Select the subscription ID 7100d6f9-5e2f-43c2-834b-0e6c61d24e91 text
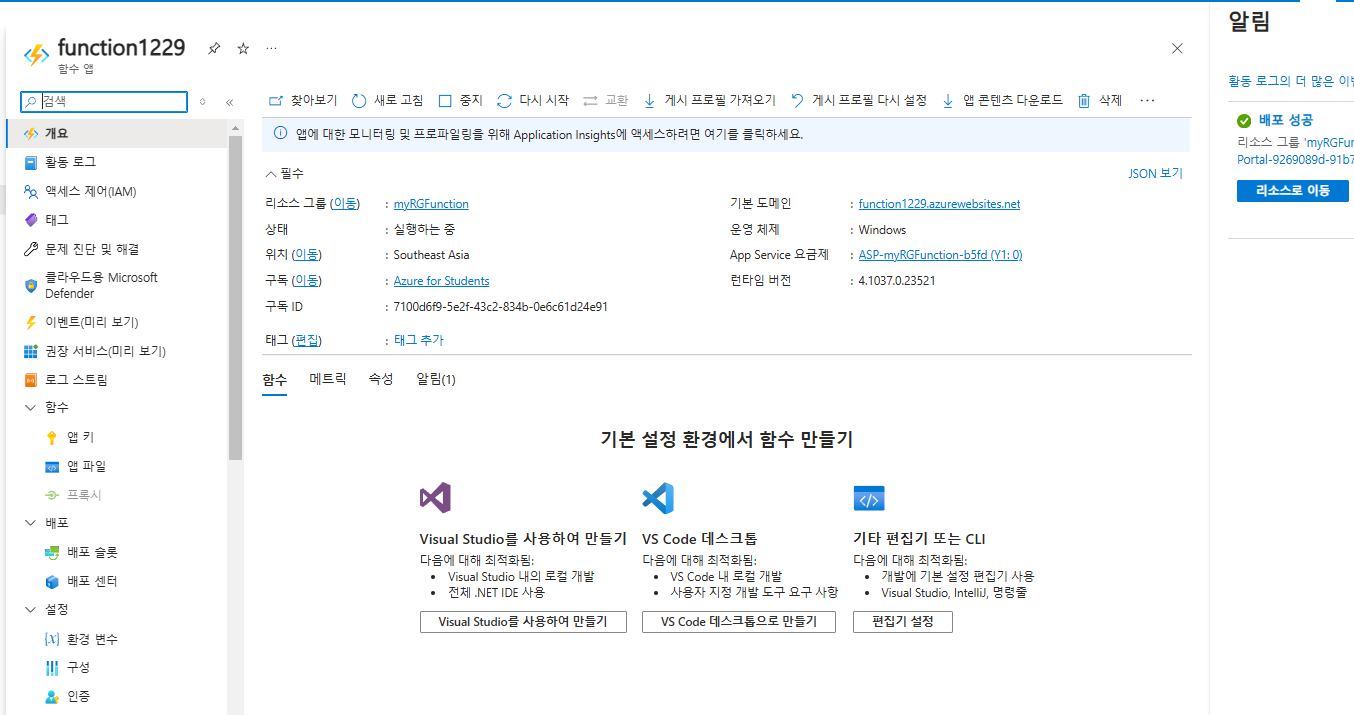Image resolution: width=1354 pixels, height=715 pixels. click(501, 307)
